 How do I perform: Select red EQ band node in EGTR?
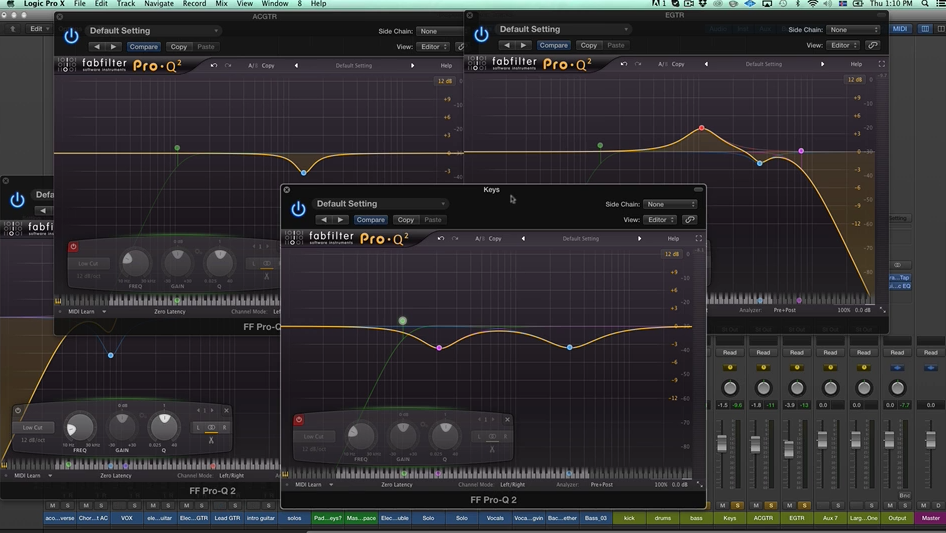pos(702,128)
